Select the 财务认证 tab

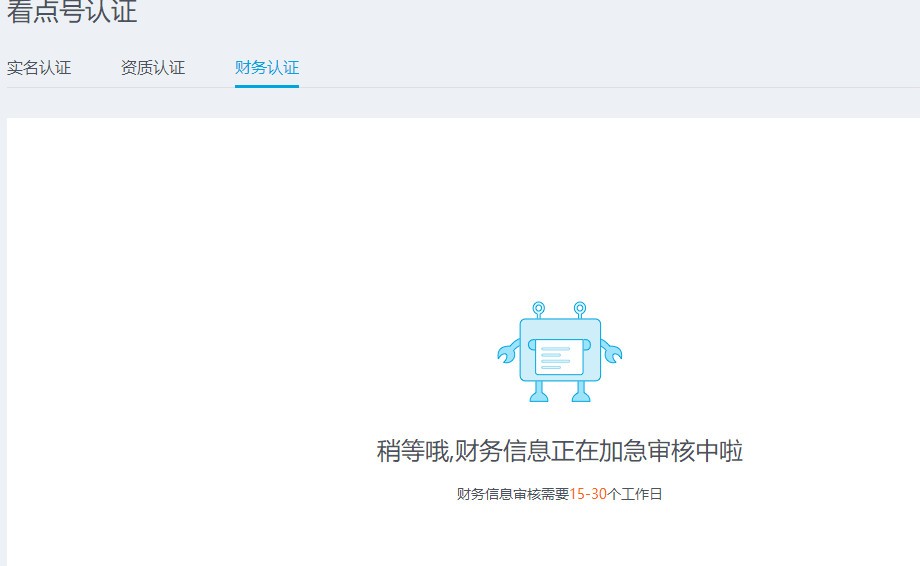267,68
